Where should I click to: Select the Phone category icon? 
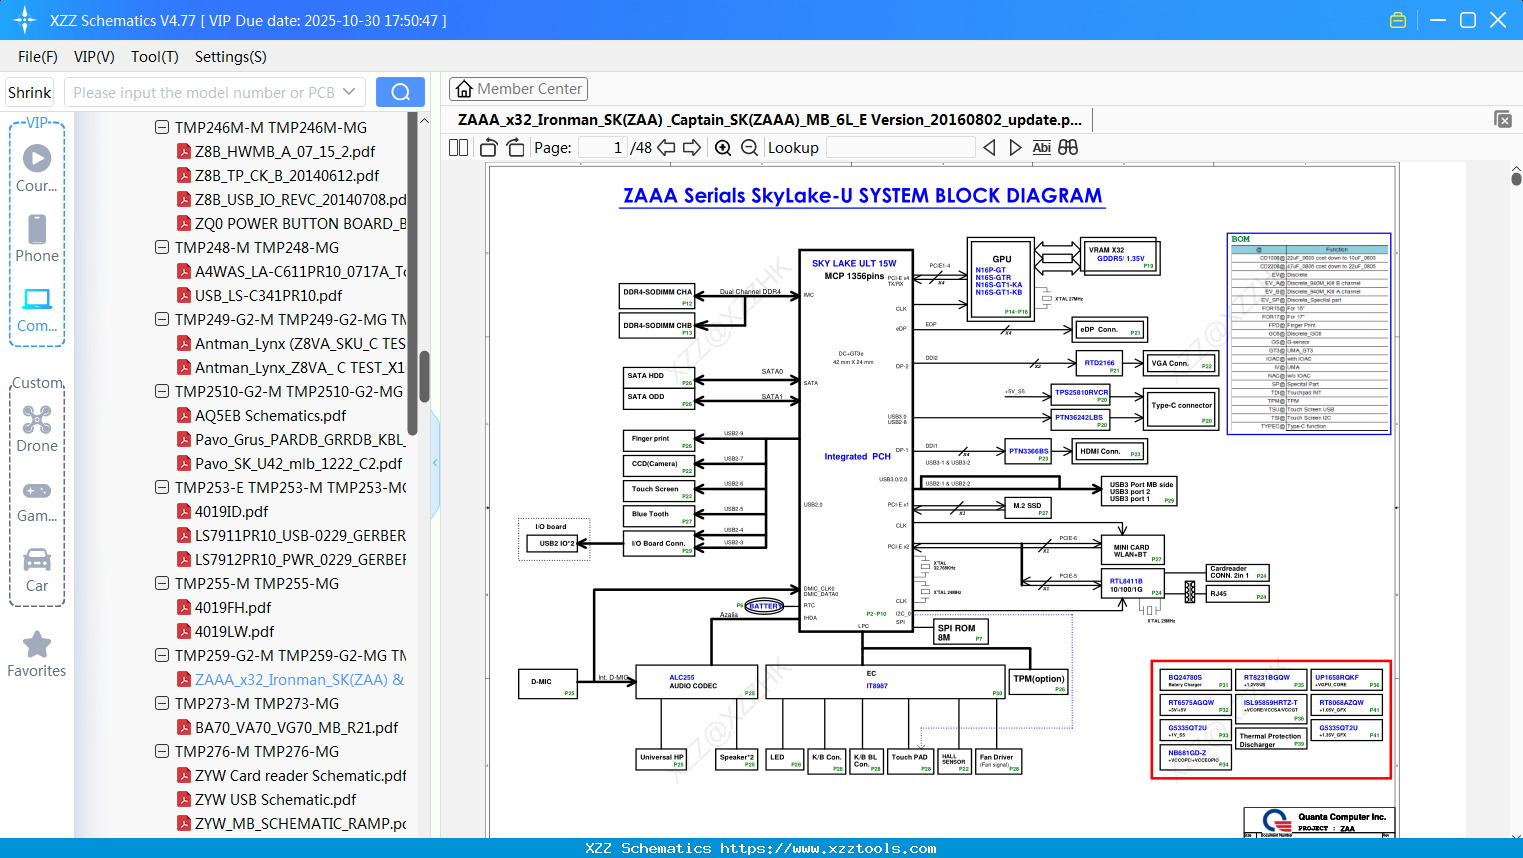tap(37, 229)
